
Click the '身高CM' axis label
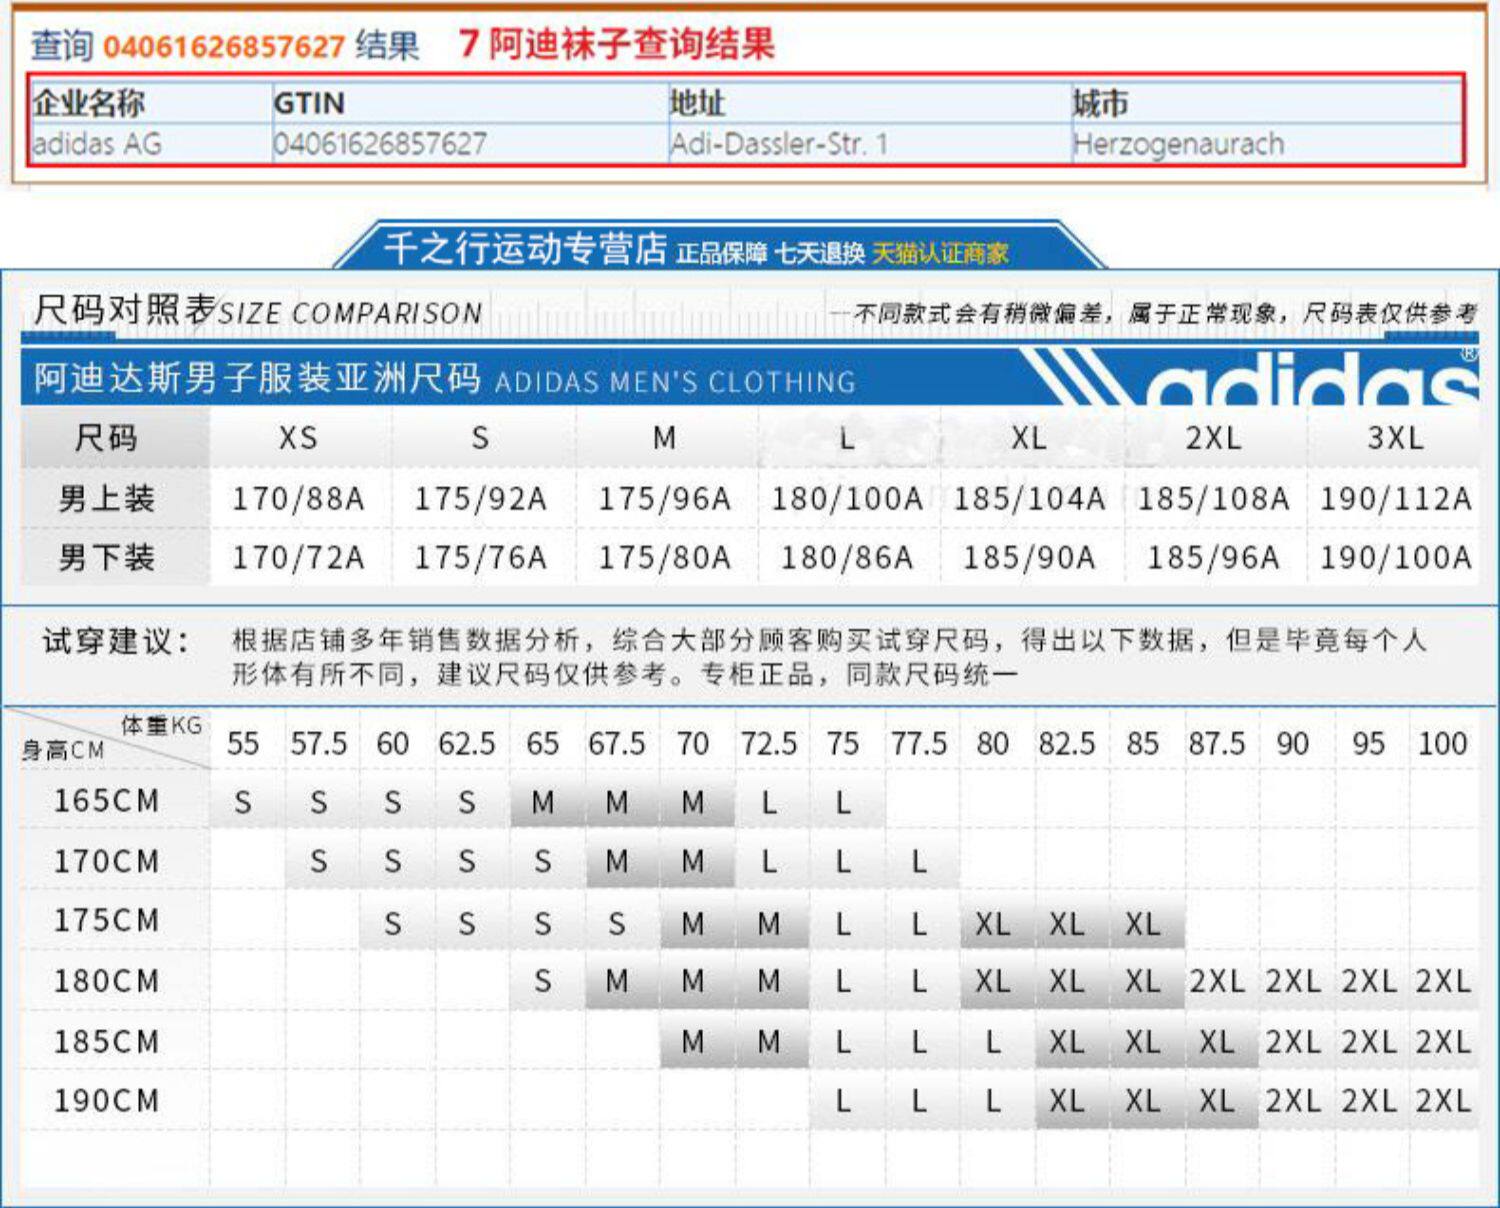pyautogui.click(x=63, y=750)
